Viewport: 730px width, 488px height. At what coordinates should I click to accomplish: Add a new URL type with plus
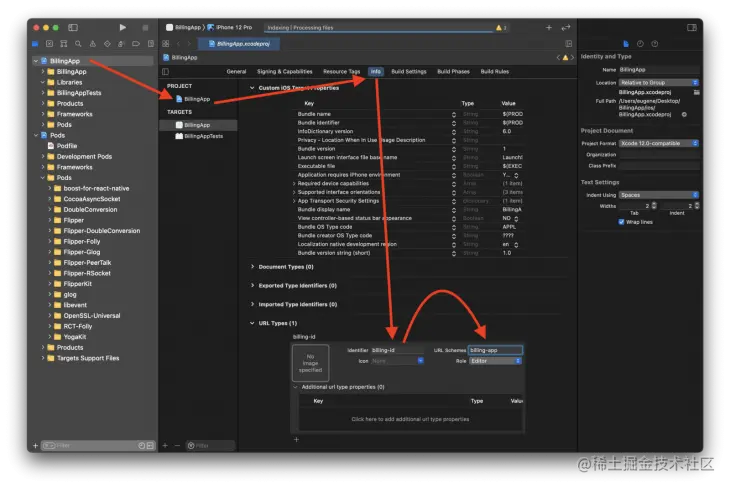pyautogui.click(x=297, y=440)
